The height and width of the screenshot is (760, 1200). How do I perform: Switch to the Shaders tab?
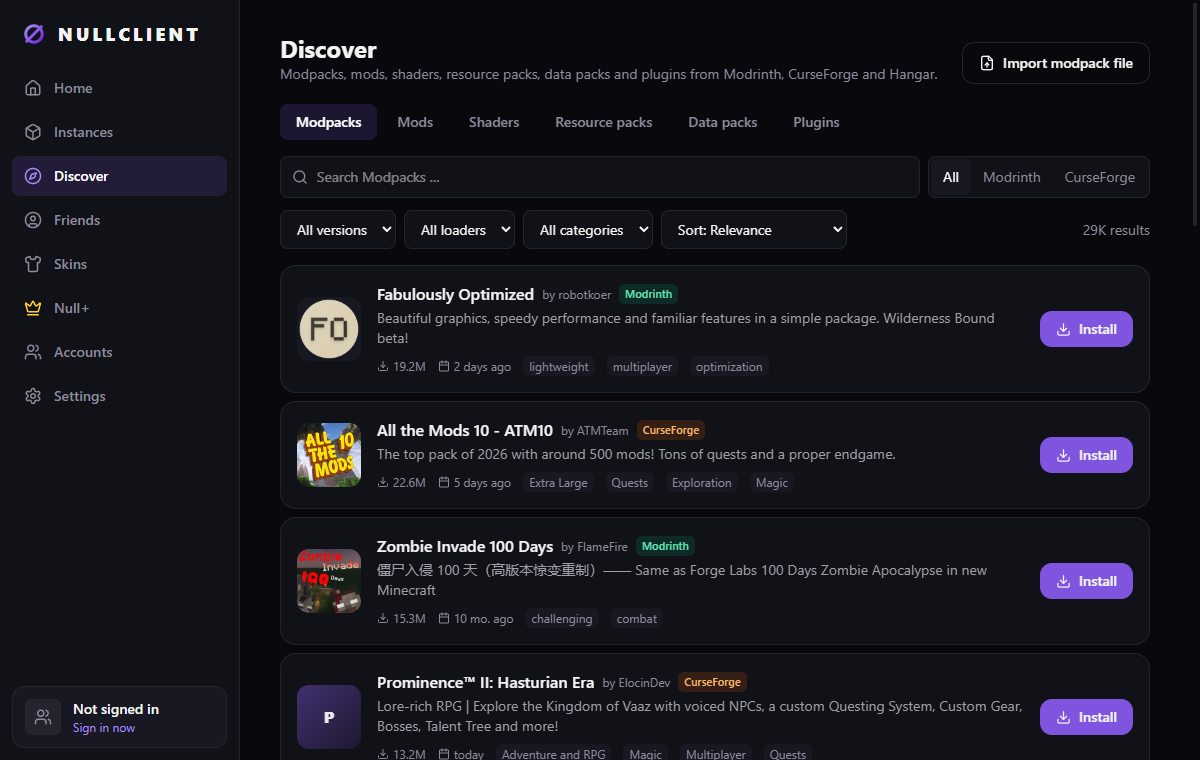point(494,122)
